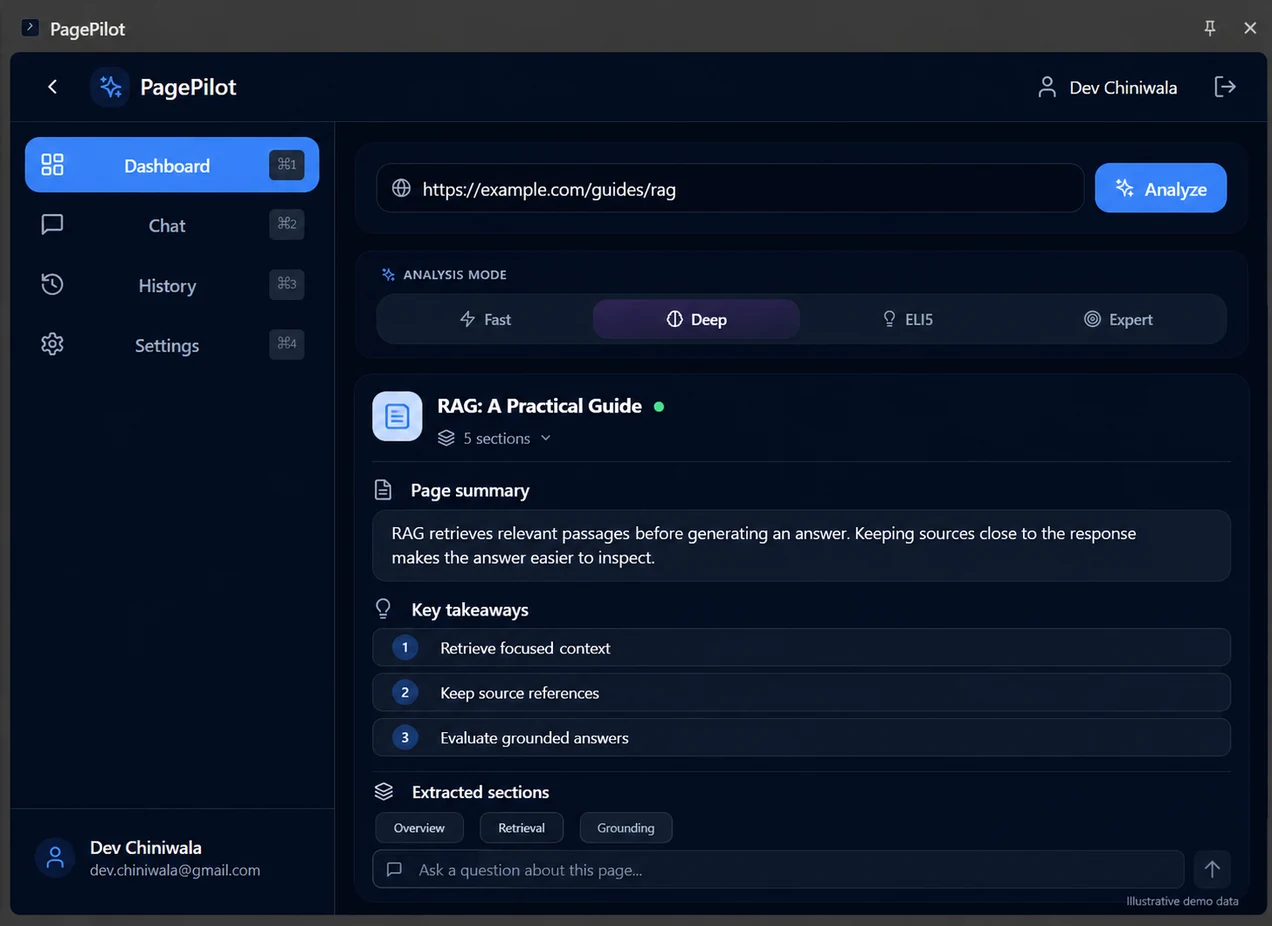Click the avatar icon in the sidebar footer

pos(55,858)
